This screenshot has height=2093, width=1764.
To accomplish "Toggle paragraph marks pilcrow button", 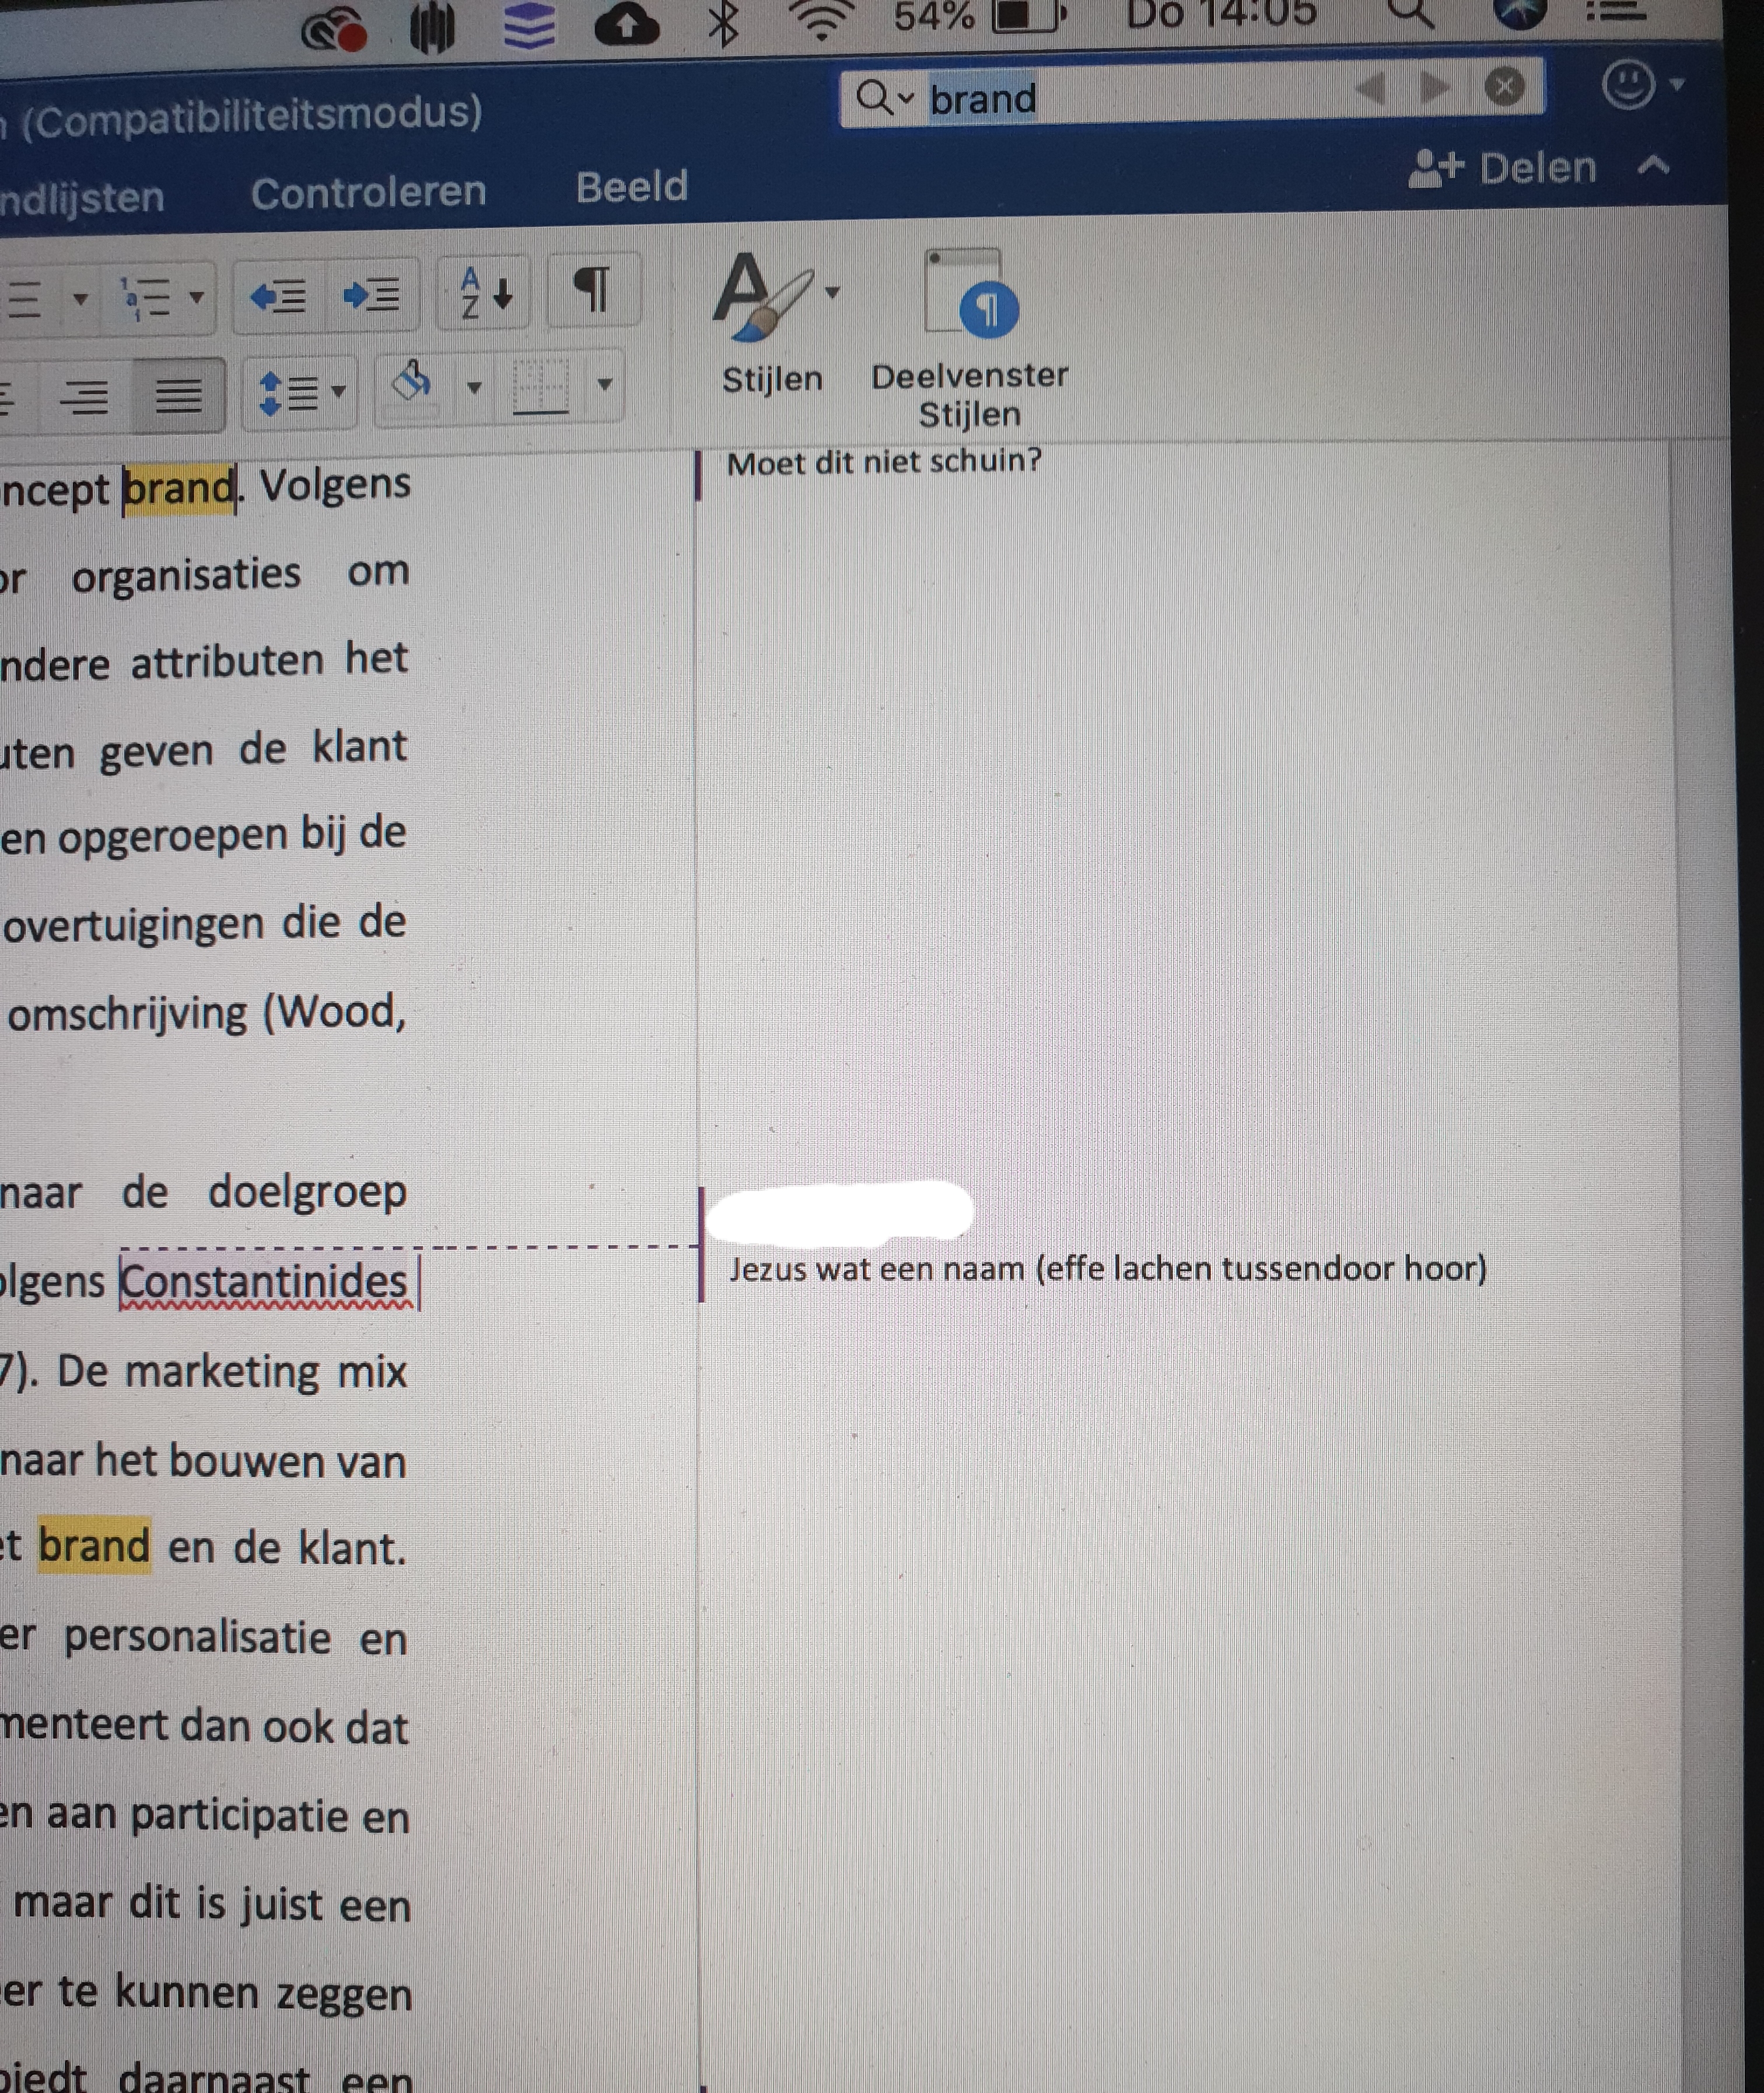I will tap(592, 291).
